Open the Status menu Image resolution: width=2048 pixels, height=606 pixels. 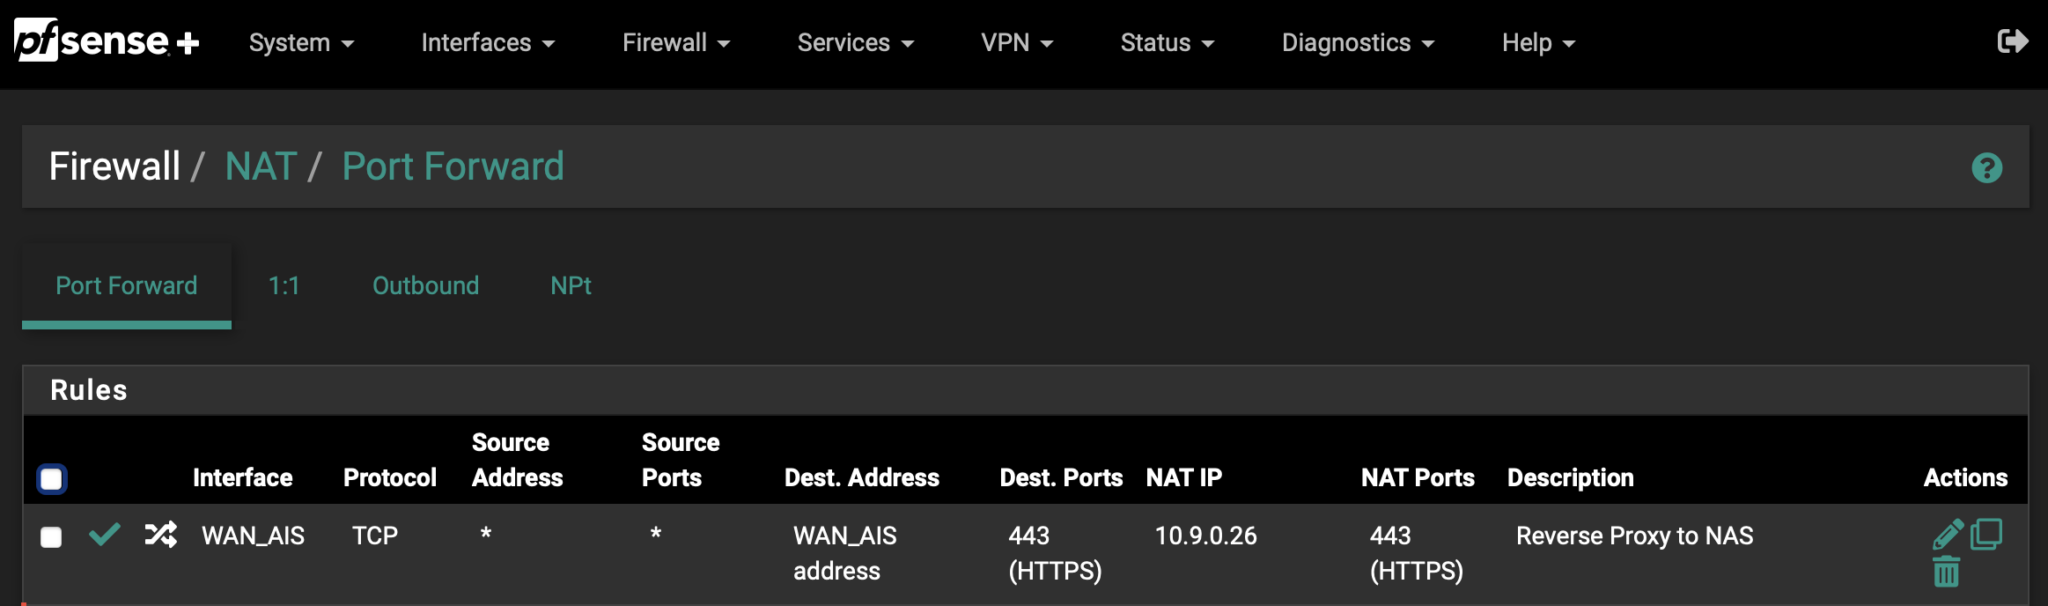tap(1166, 42)
